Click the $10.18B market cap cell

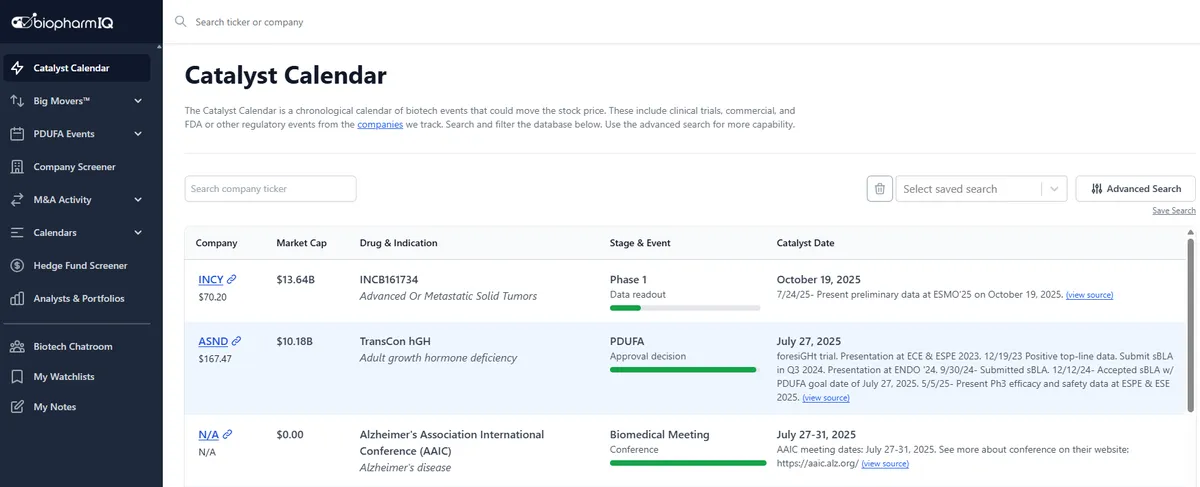(x=295, y=341)
